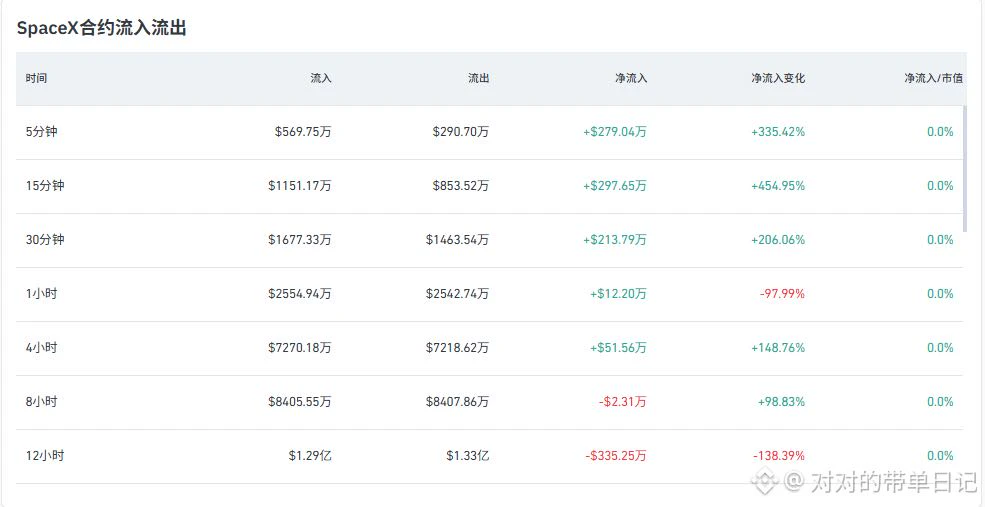Viewport: 985px width, 507px height.
Task: Click change value +454.95%
Action: click(778, 186)
